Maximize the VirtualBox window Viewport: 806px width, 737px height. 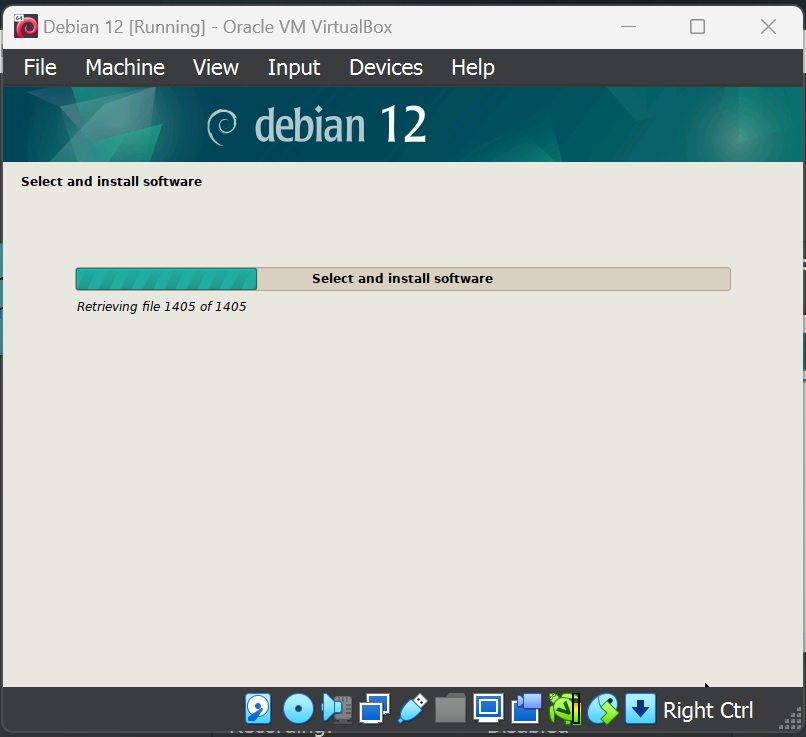click(698, 27)
